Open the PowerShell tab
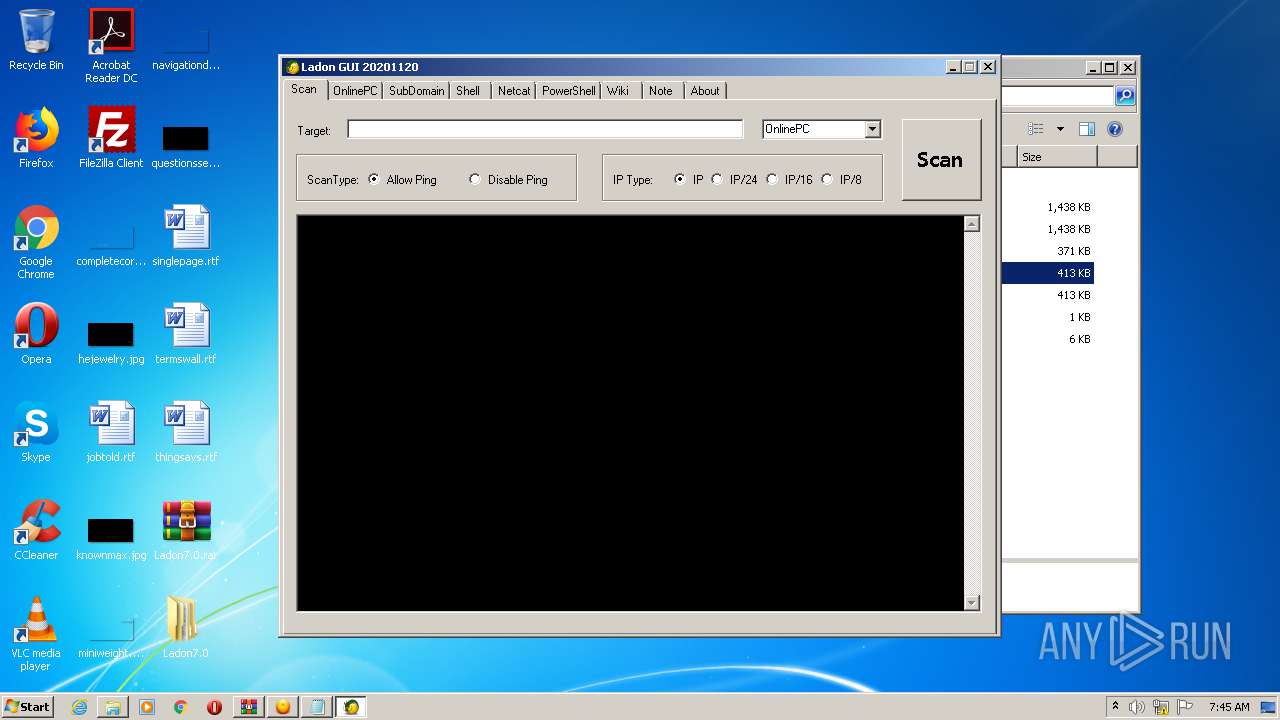Viewport: 1280px width, 720px height. (569, 90)
